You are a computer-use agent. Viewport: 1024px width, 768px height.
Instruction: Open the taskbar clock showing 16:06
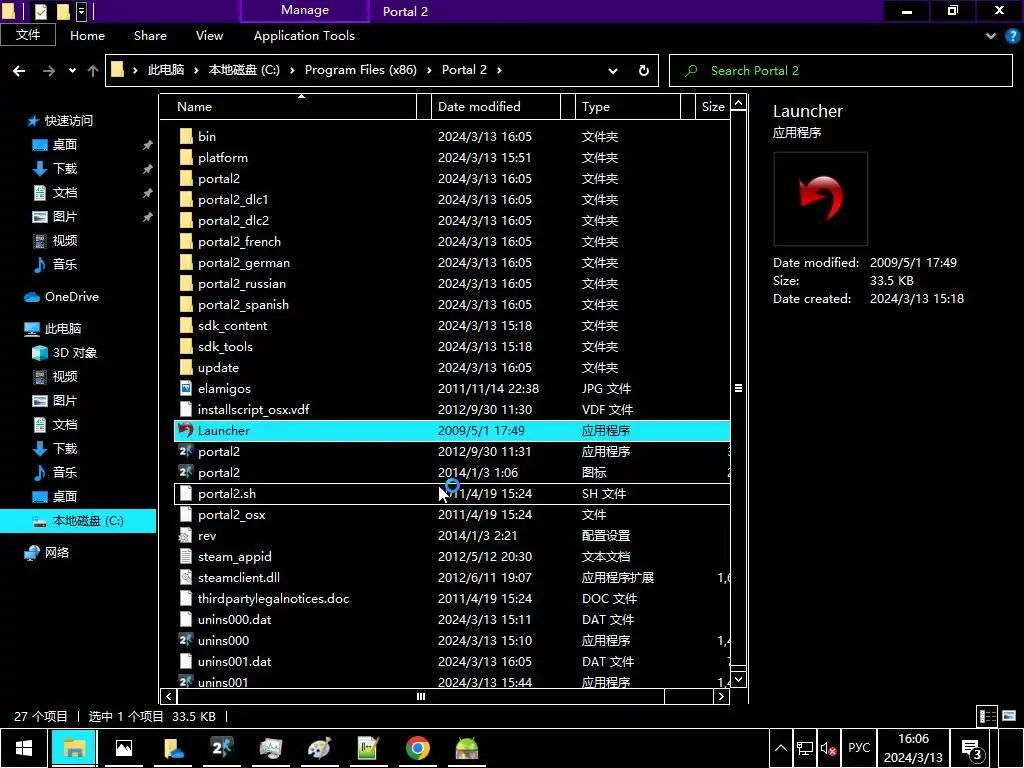913,748
